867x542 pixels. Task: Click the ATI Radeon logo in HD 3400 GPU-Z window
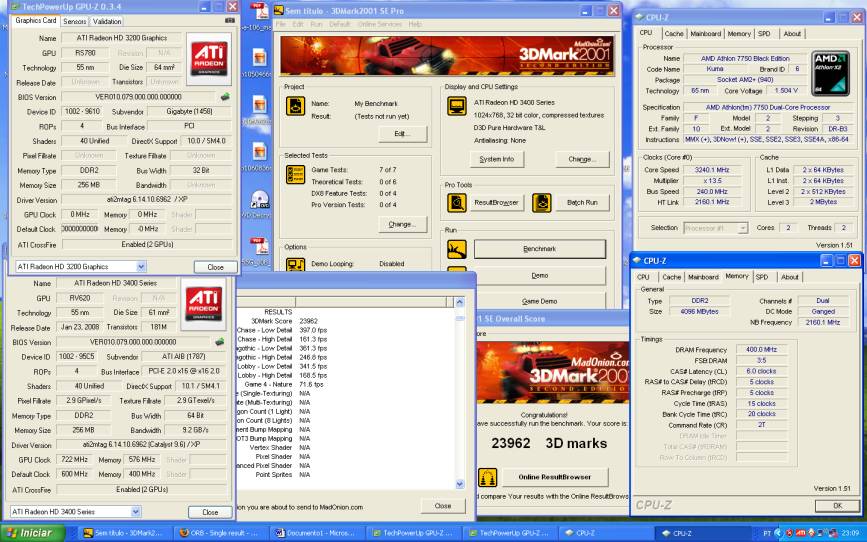[203, 304]
